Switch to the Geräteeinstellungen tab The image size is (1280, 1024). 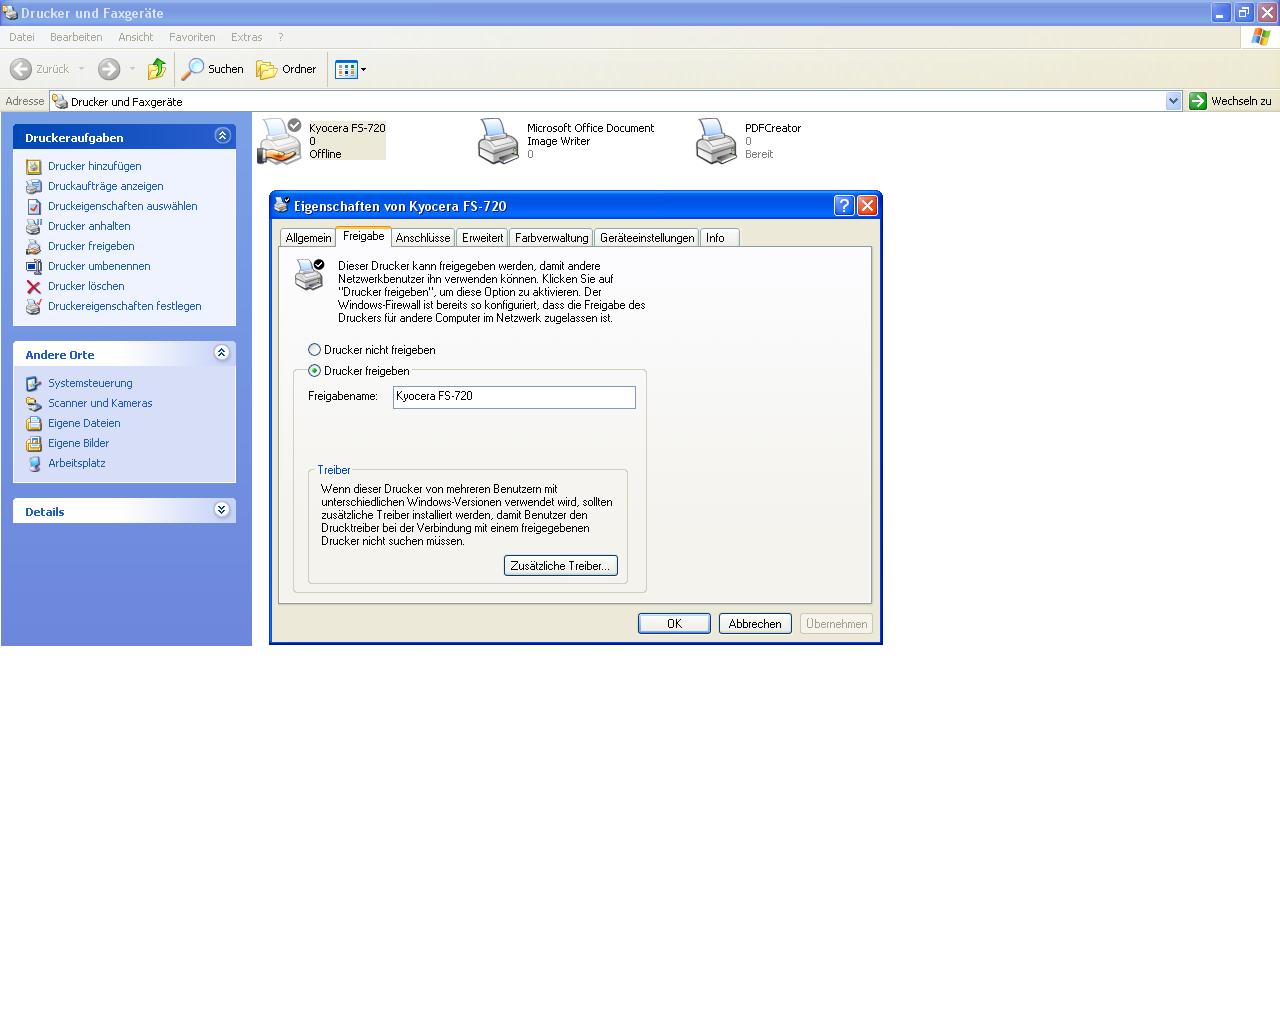point(647,238)
